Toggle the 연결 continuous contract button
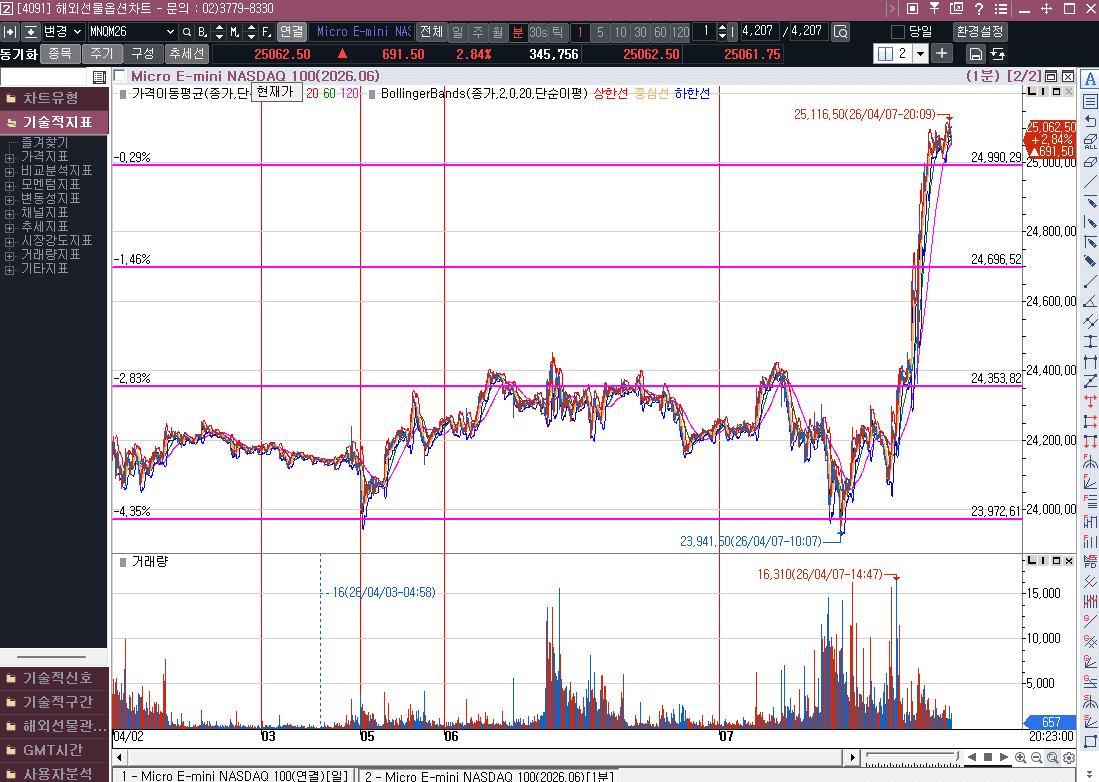 coord(291,31)
